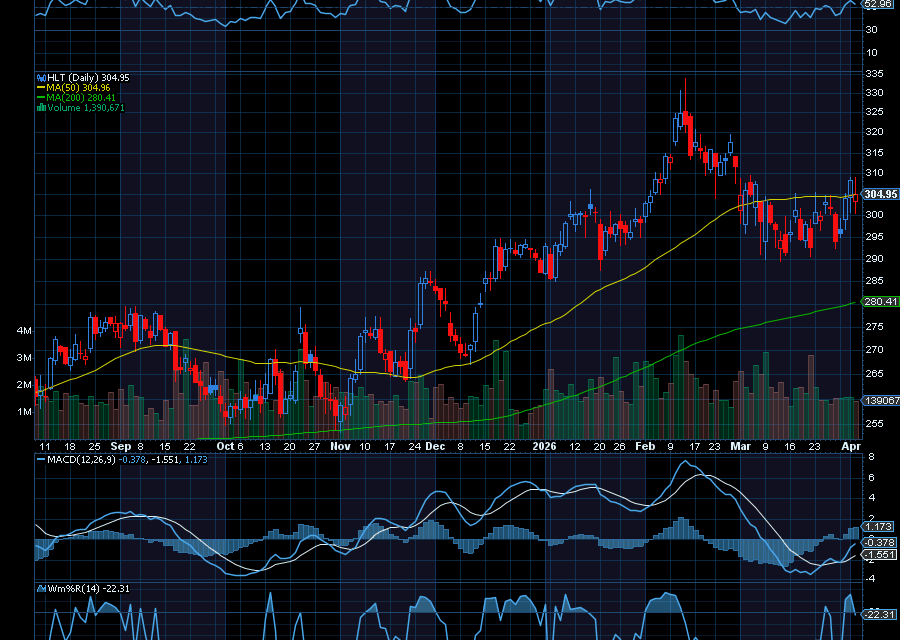
Task: Select the green MA(200) line icon
Action: (x=40, y=97)
